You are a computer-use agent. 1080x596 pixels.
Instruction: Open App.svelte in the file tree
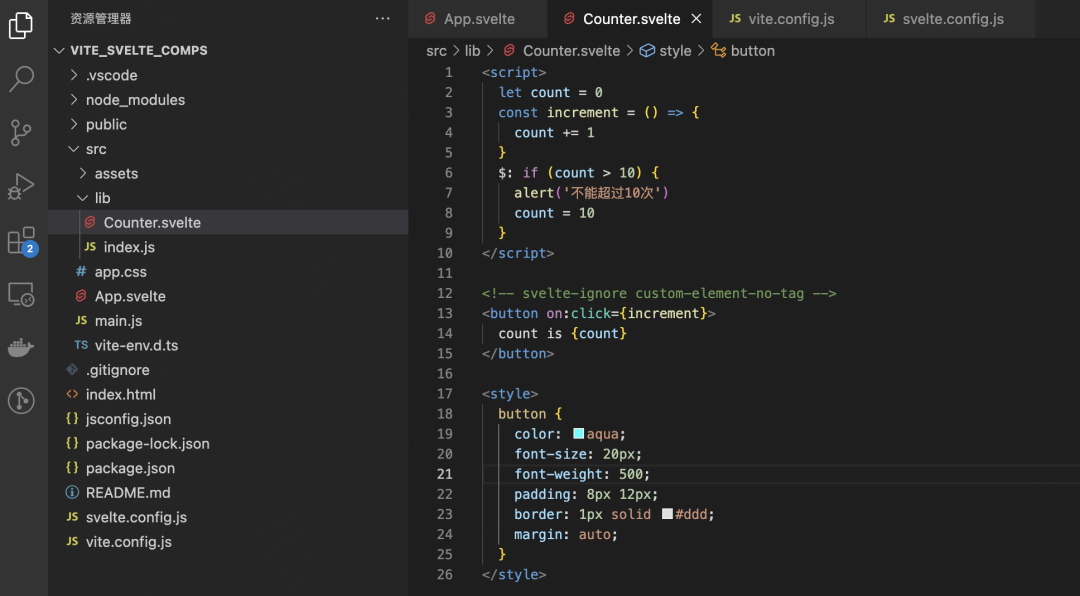coord(228,296)
